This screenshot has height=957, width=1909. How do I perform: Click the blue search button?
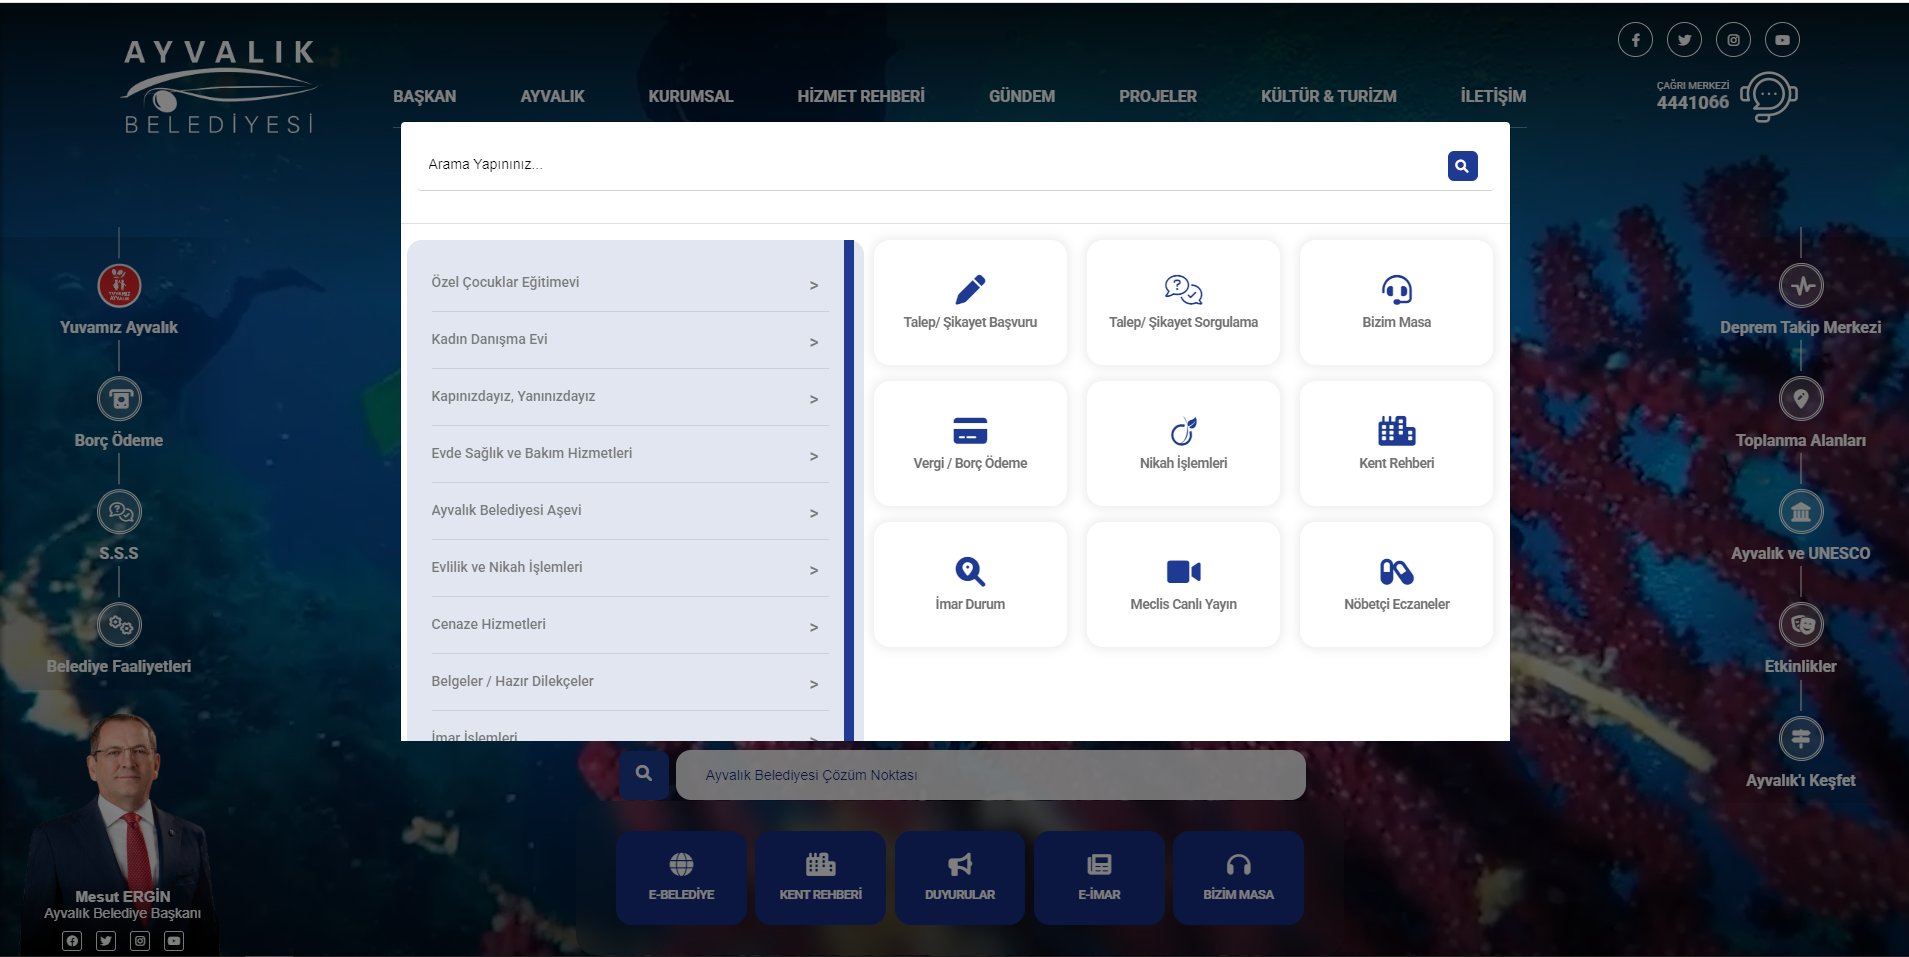click(x=1461, y=165)
